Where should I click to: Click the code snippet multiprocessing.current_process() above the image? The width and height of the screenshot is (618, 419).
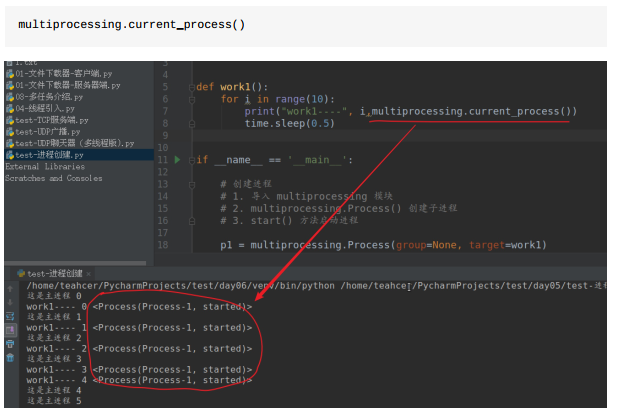(132, 24)
